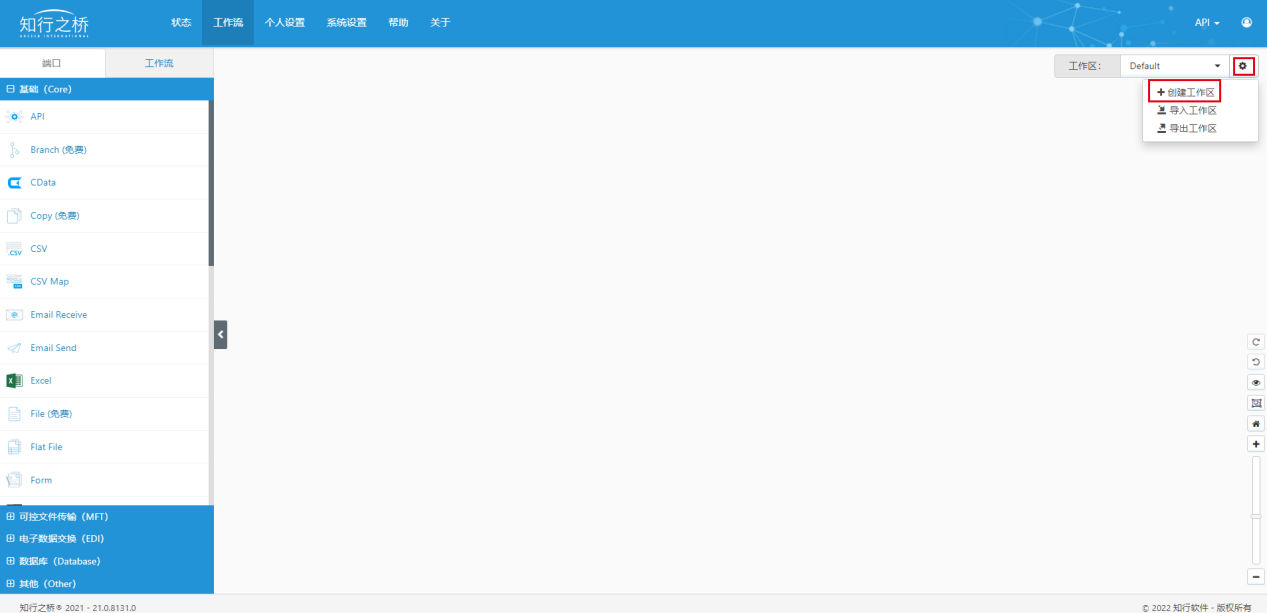The image size is (1267, 613).
Task: Switch to the 工作流 sidebar tab
Action: point(159,63)
